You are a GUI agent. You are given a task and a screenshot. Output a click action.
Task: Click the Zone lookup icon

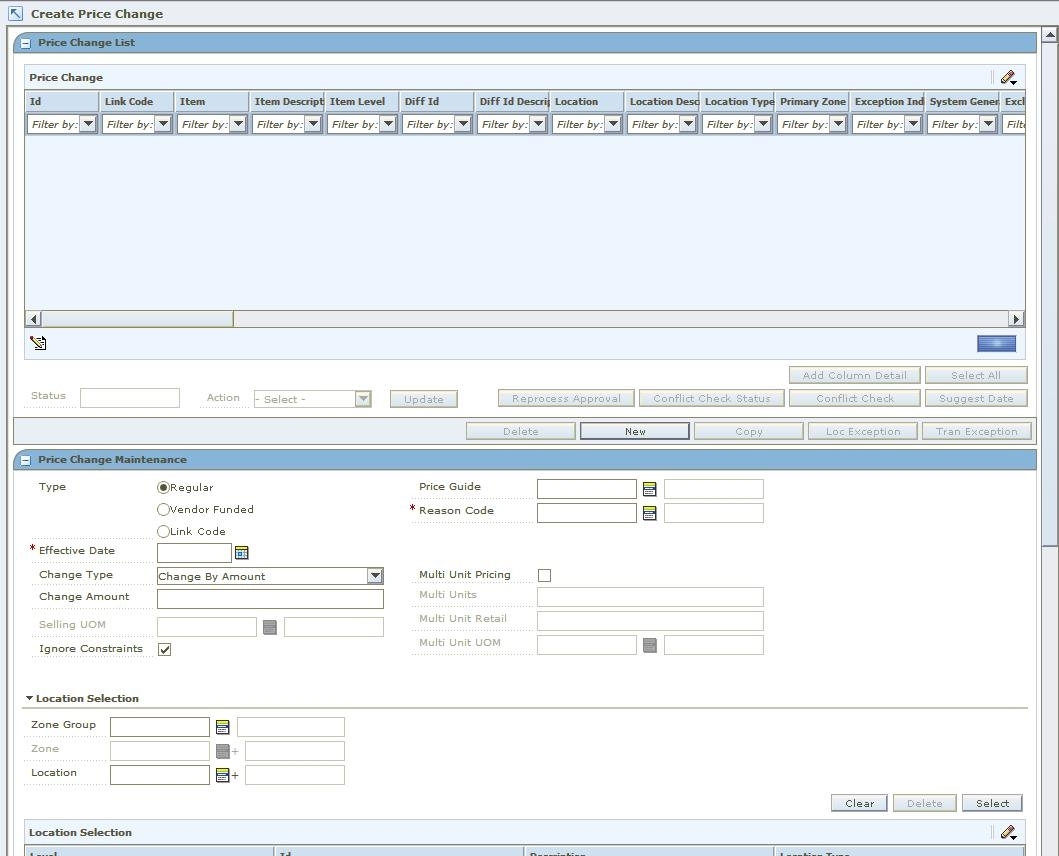click(222, 751)
